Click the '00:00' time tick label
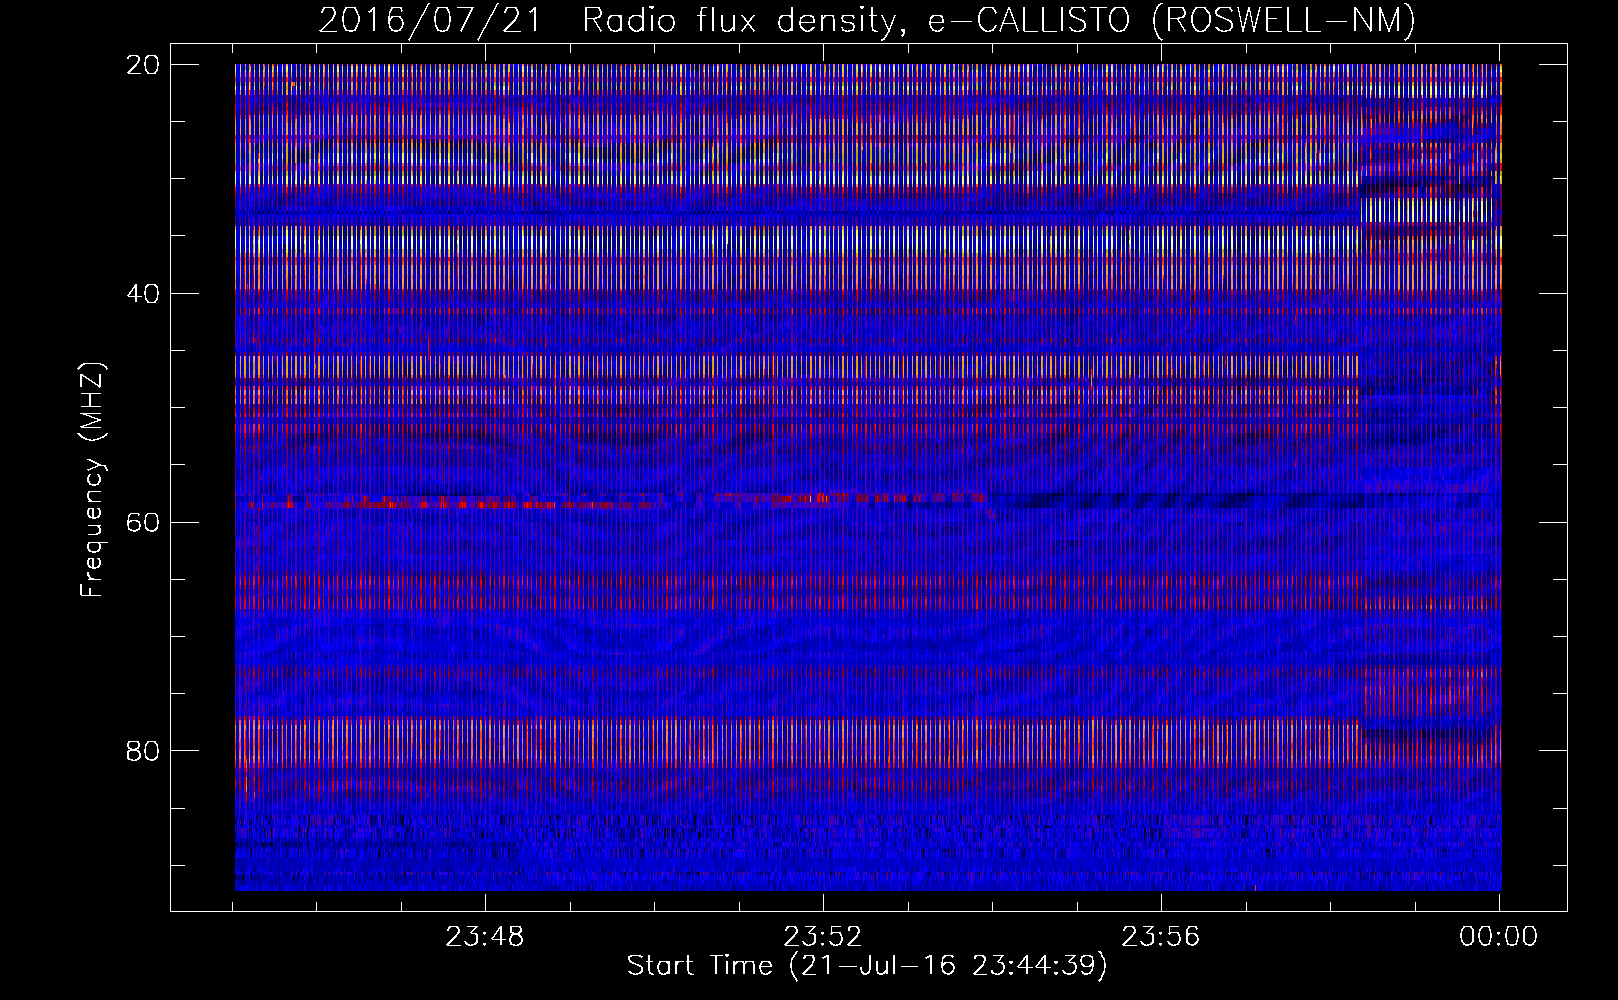 coord(1498,937)
